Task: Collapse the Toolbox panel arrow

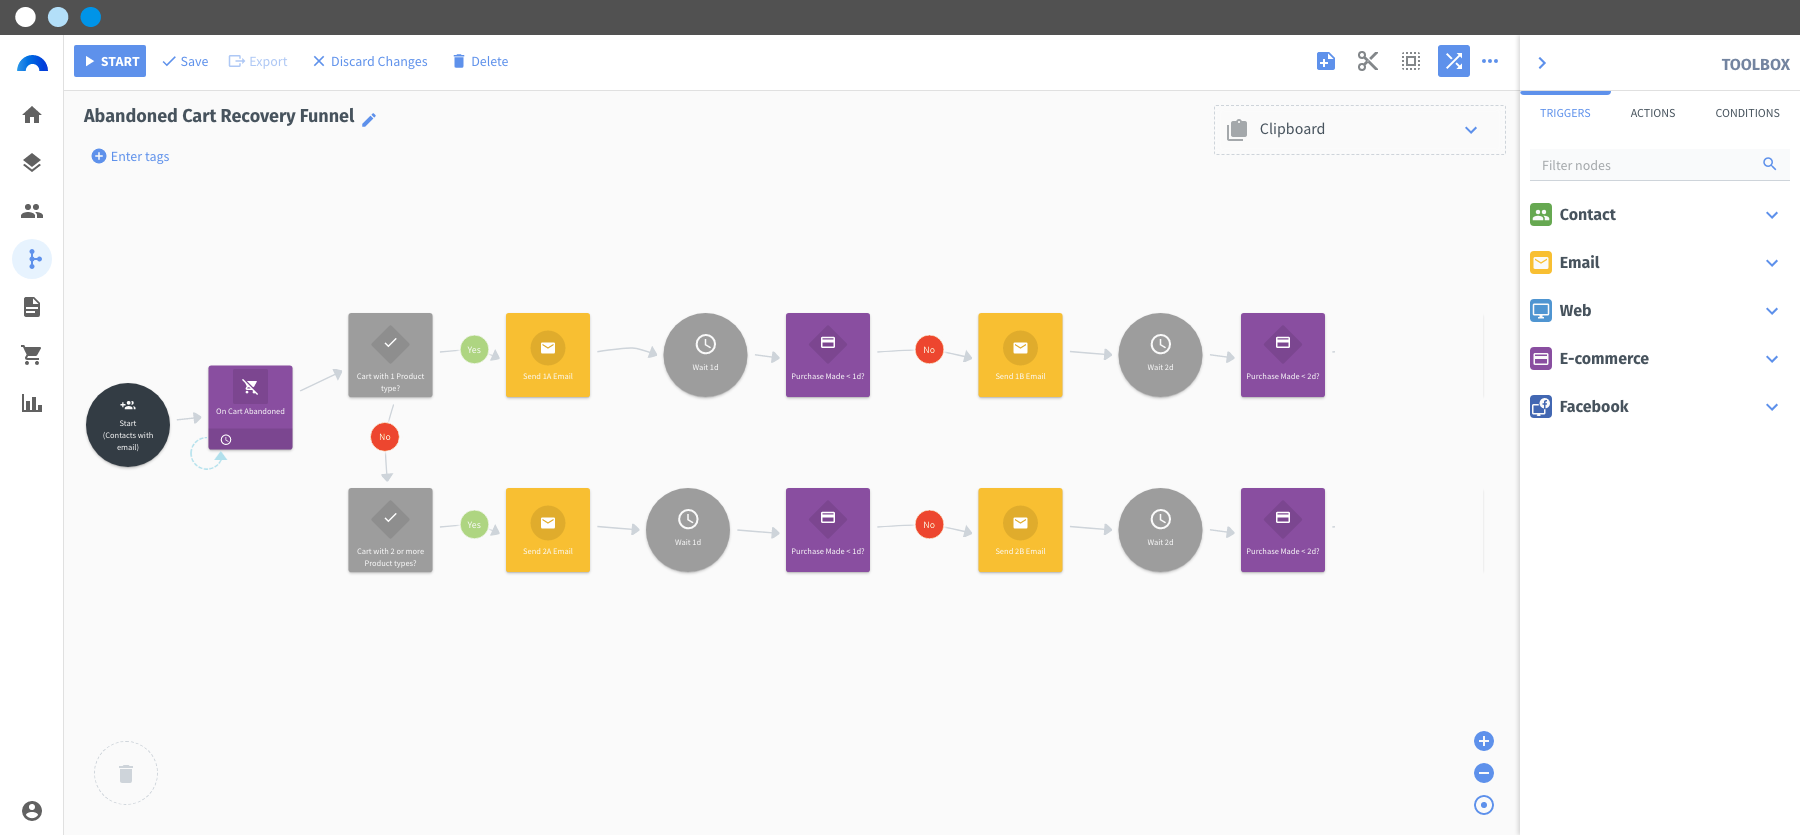Action: click(x=1542, y=63)
